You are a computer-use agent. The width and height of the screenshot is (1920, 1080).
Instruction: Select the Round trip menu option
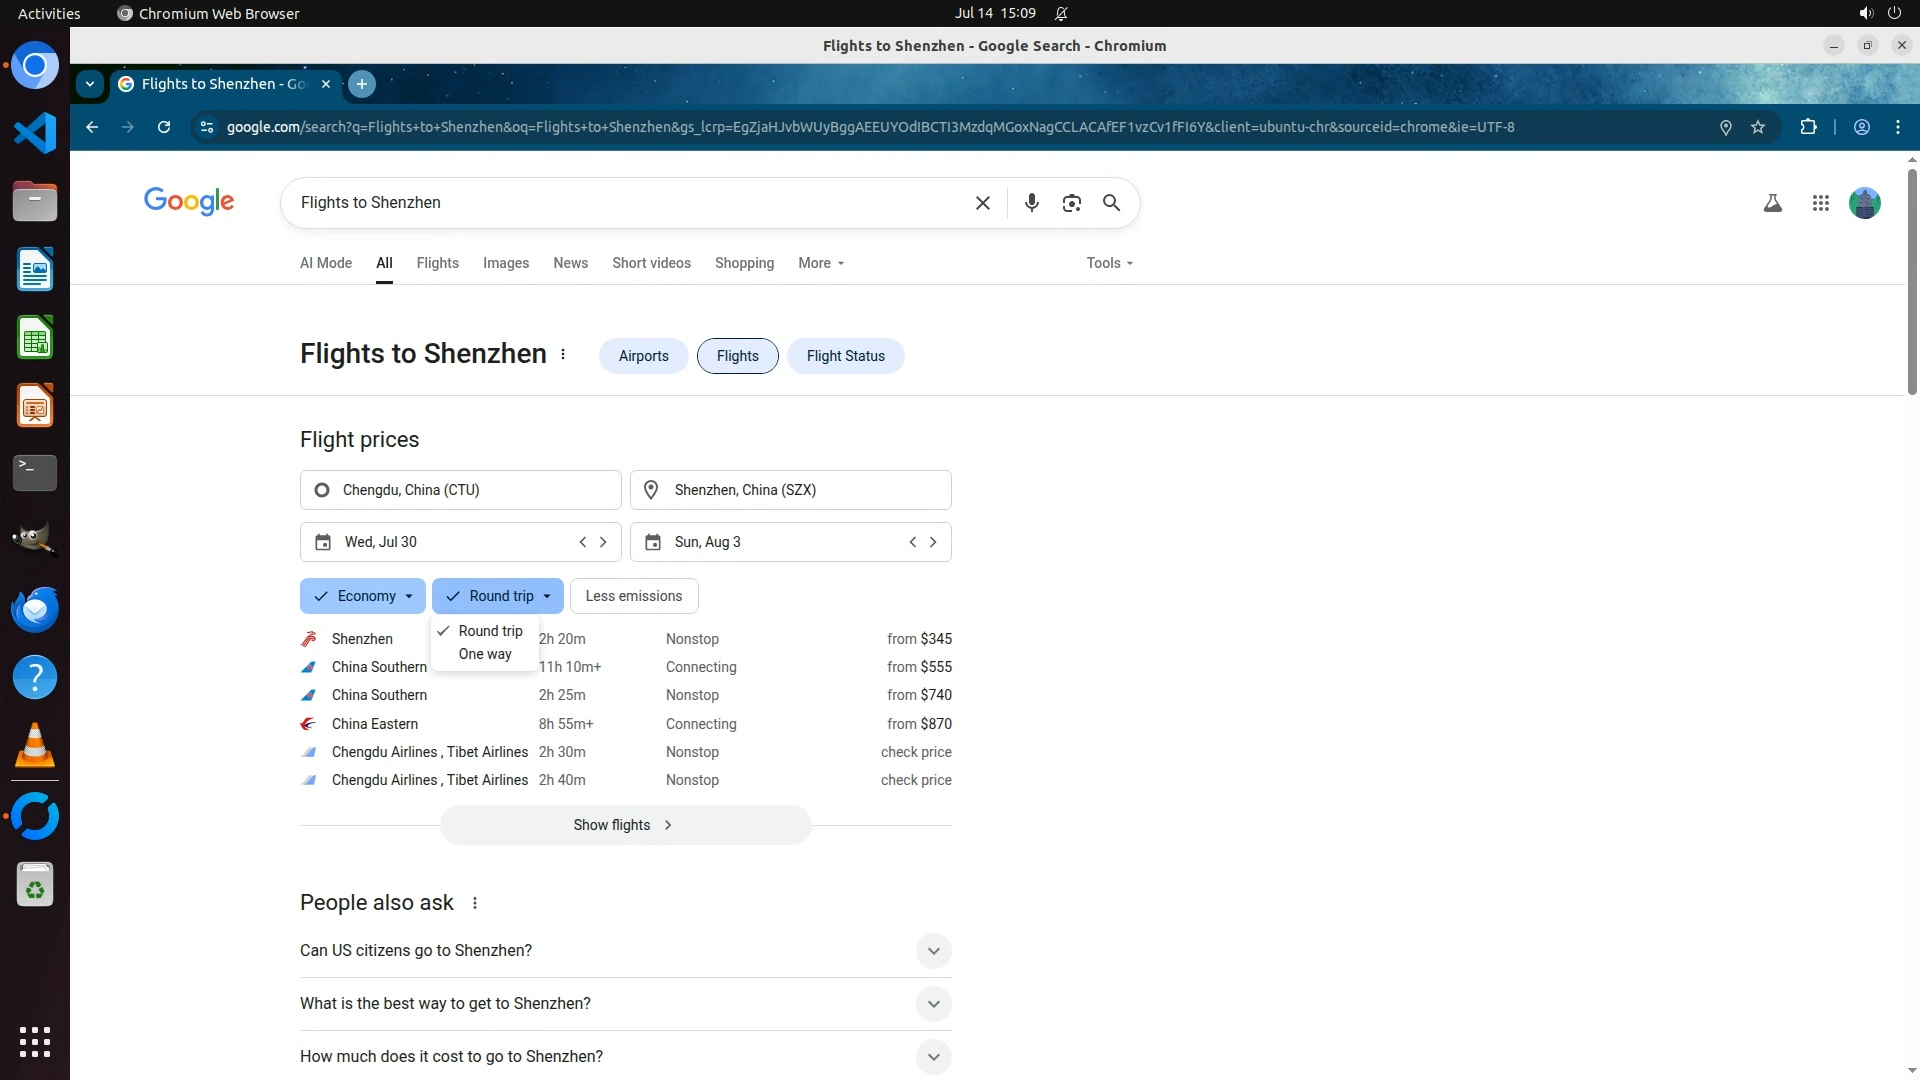(x=490, y=631)
